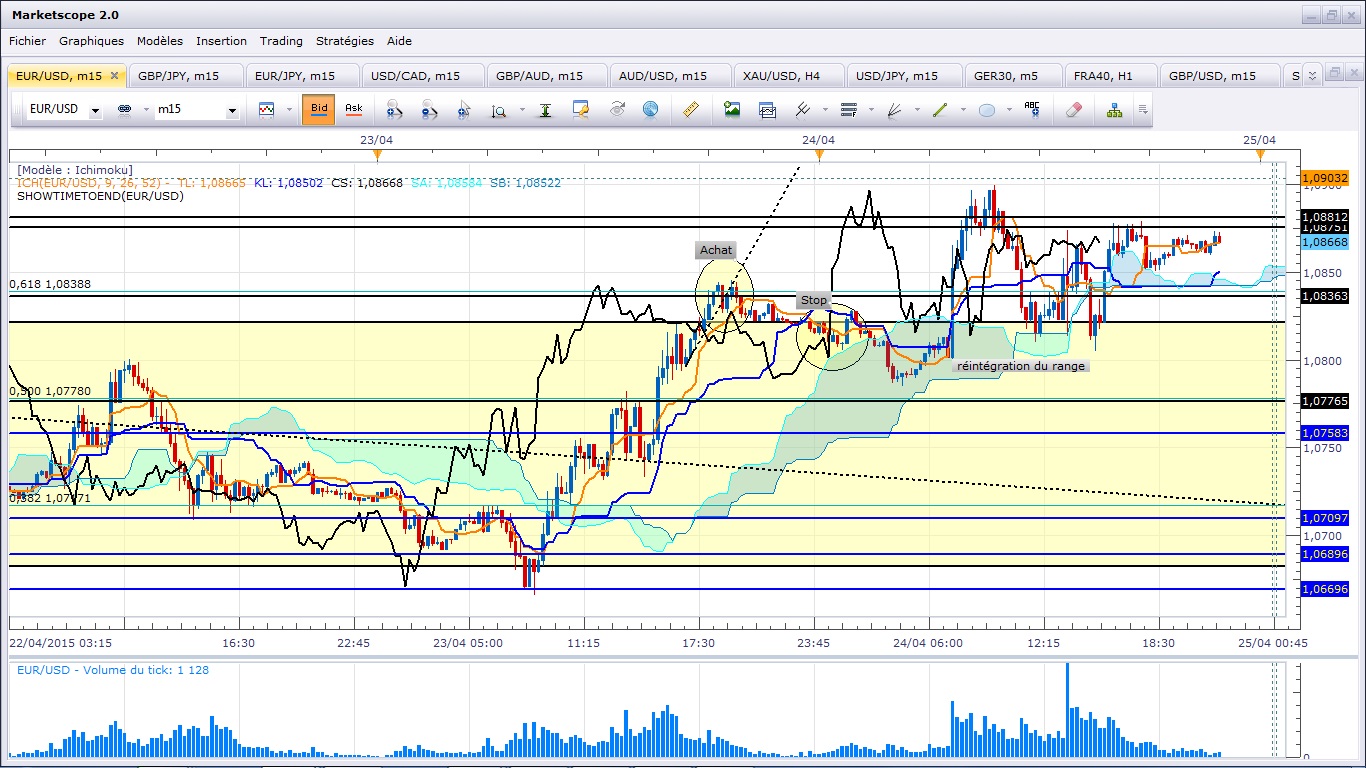Expand the chart type dropdown arrow
The height and width of the screenshot is (768, 1366).
(x=287, y=110)
